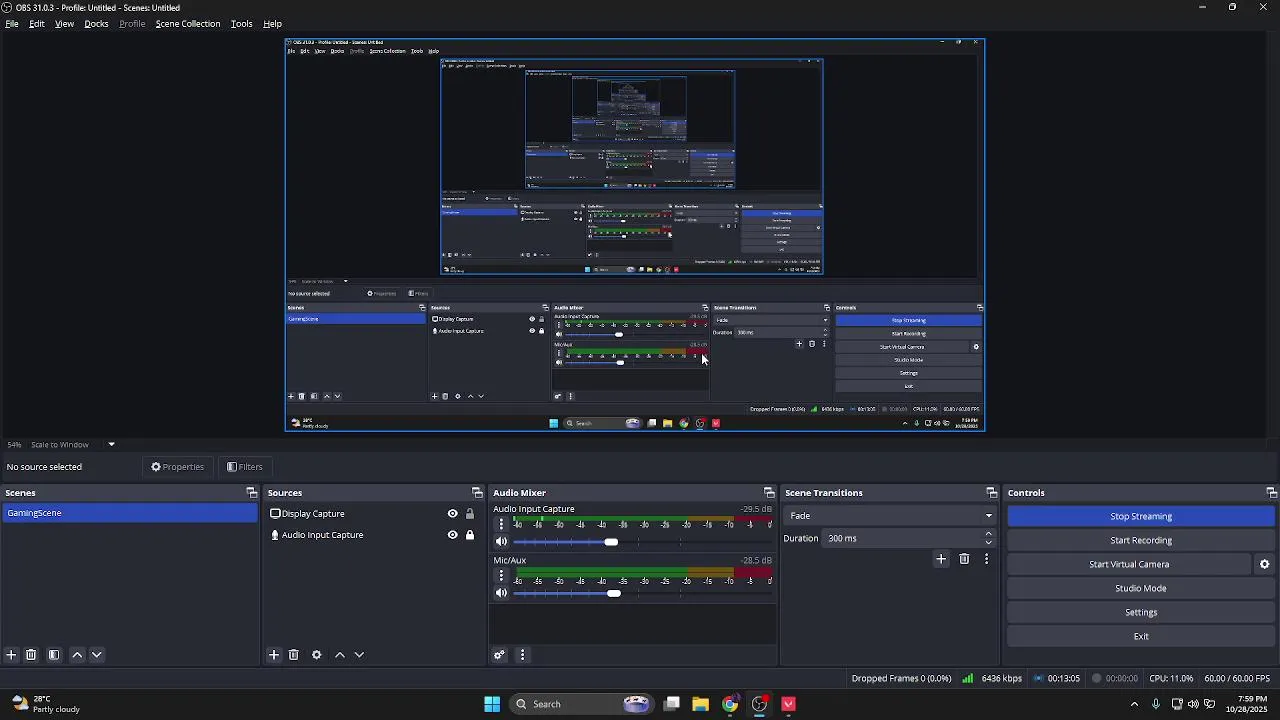
Task: Remove selected scene with trash icon
Action: click(x=31, y=655)
